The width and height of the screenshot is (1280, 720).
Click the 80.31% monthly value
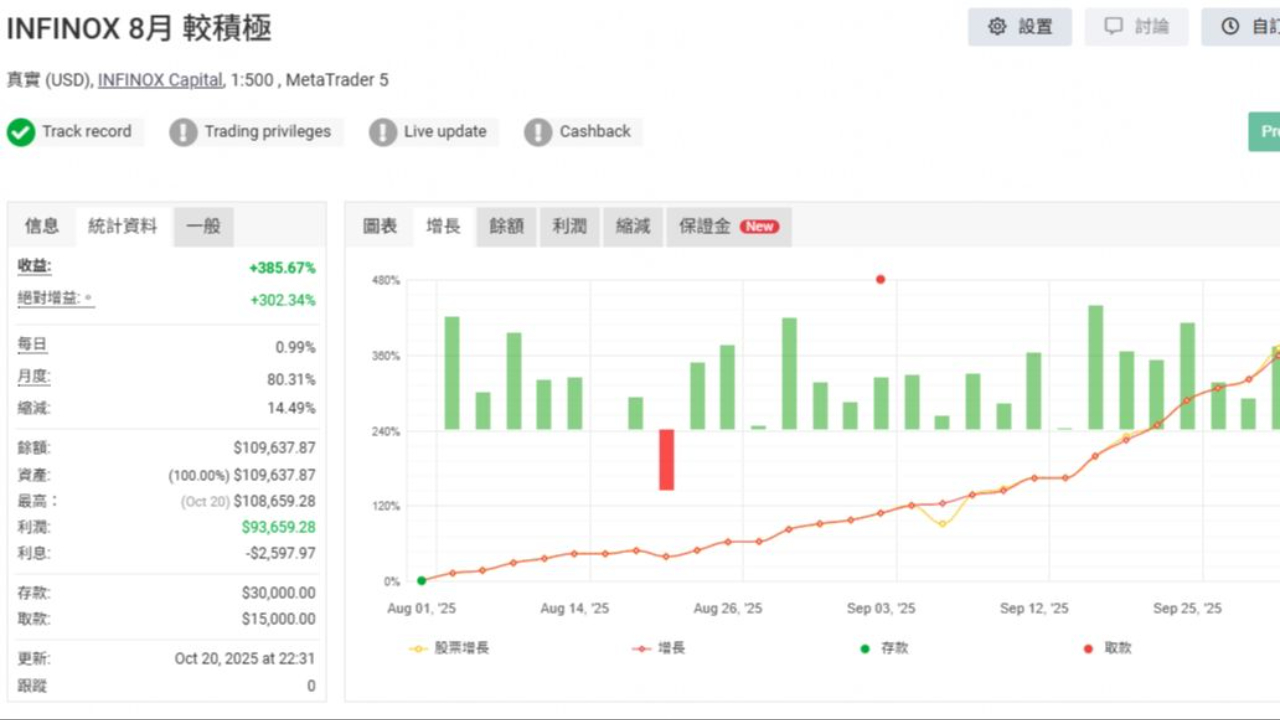tap(291, 379)
